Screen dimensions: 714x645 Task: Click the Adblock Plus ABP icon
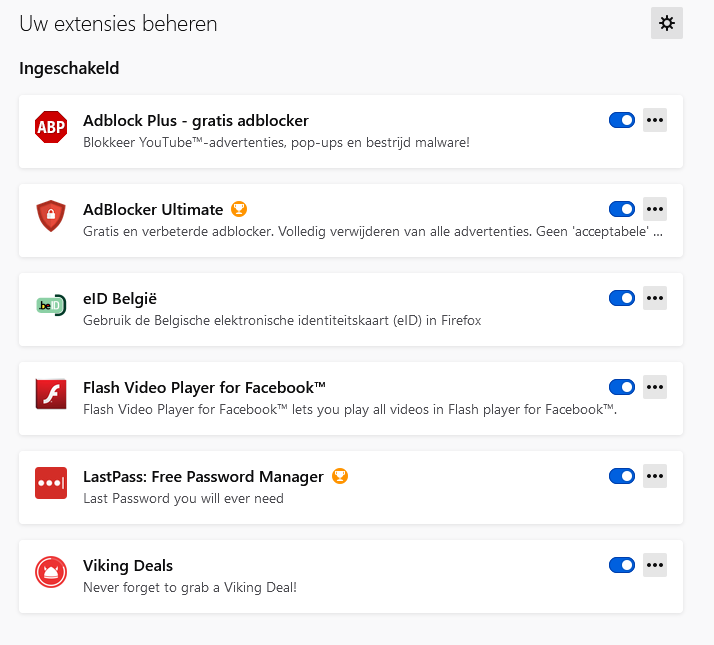point(51,127)
